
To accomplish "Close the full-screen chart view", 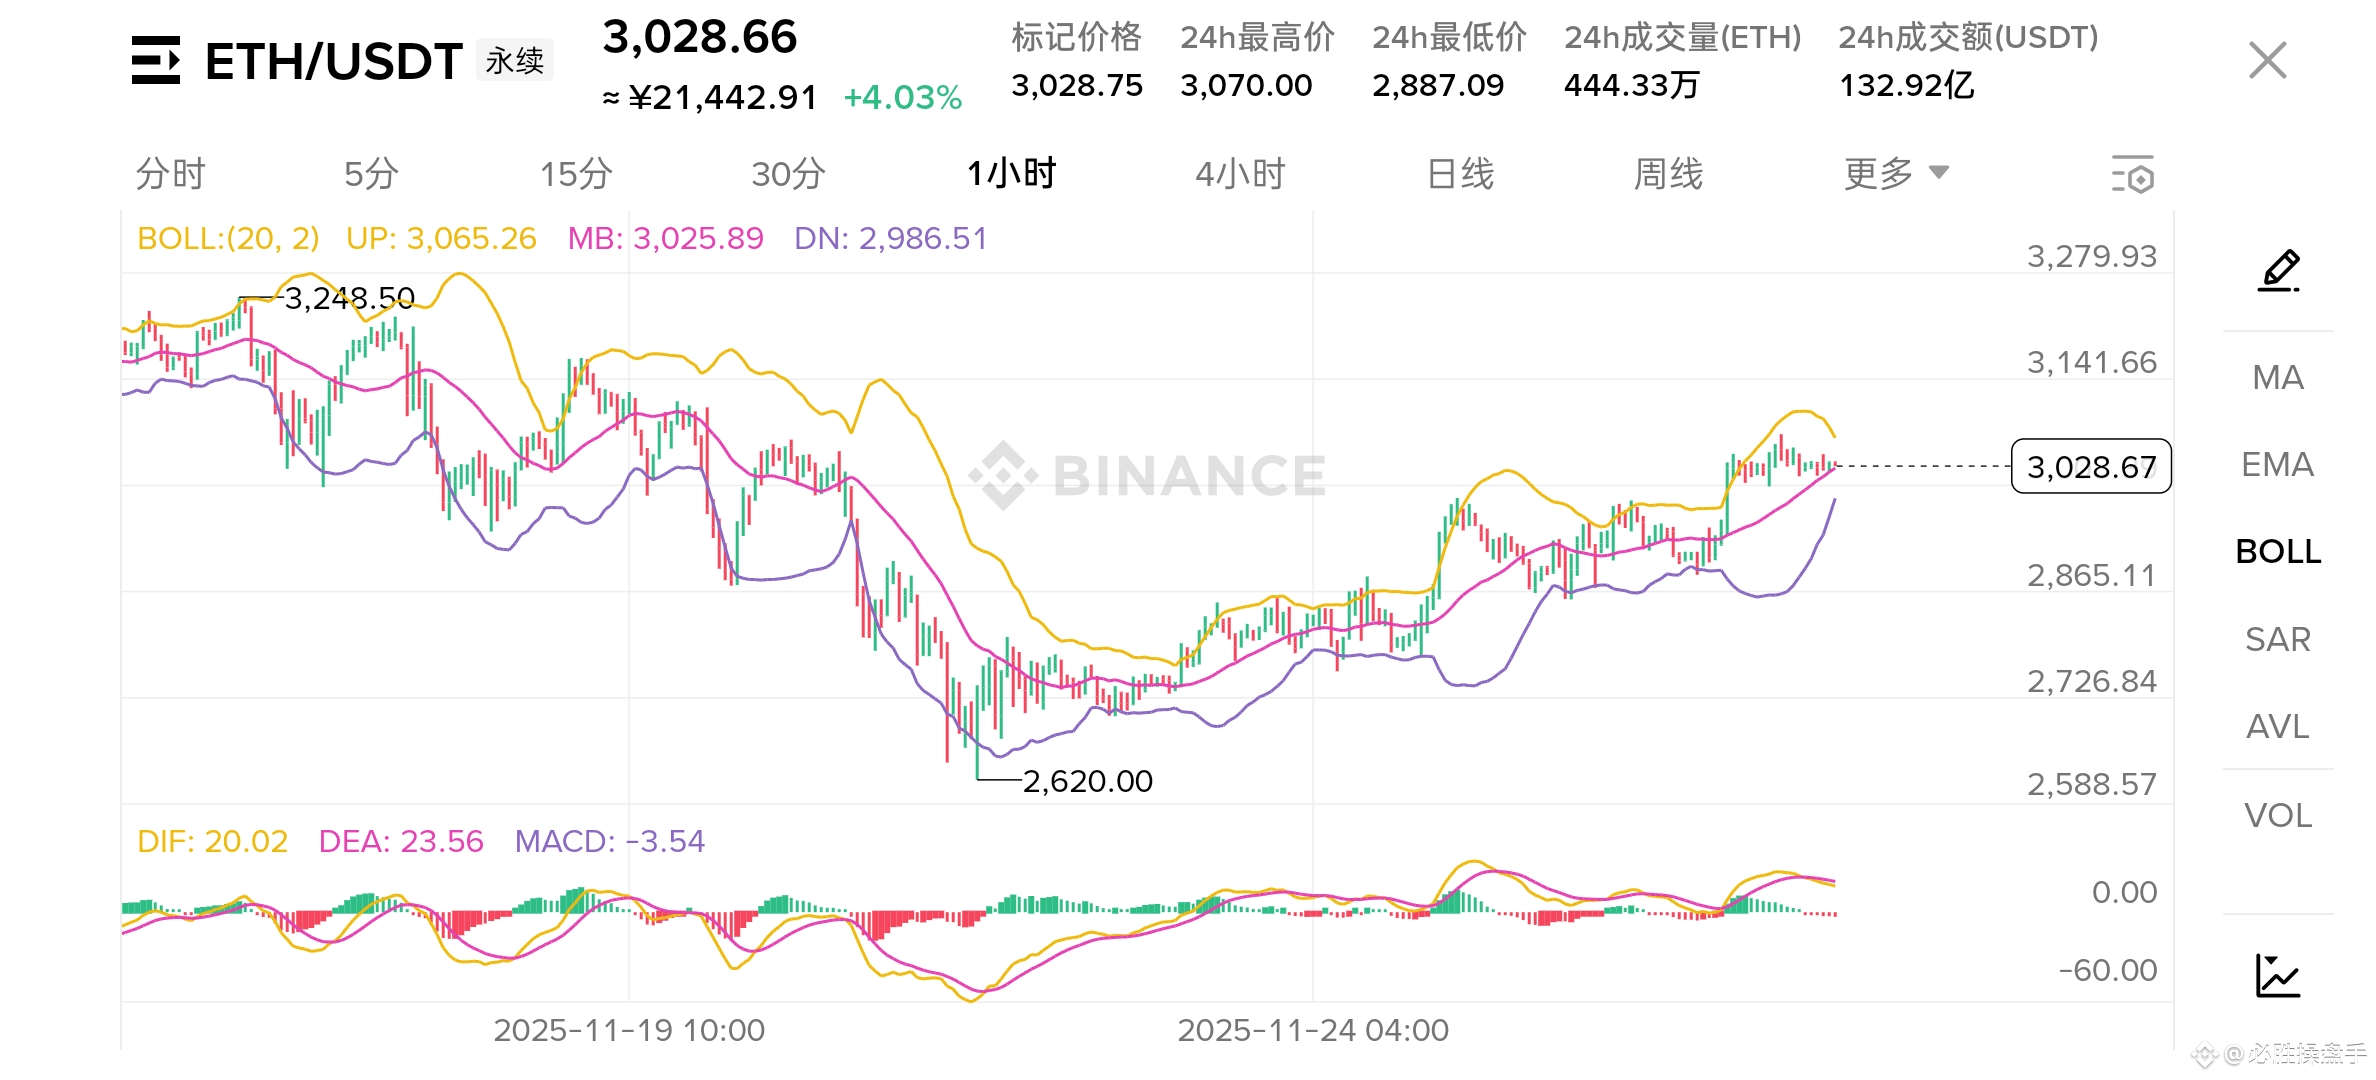I will 2267,61.
